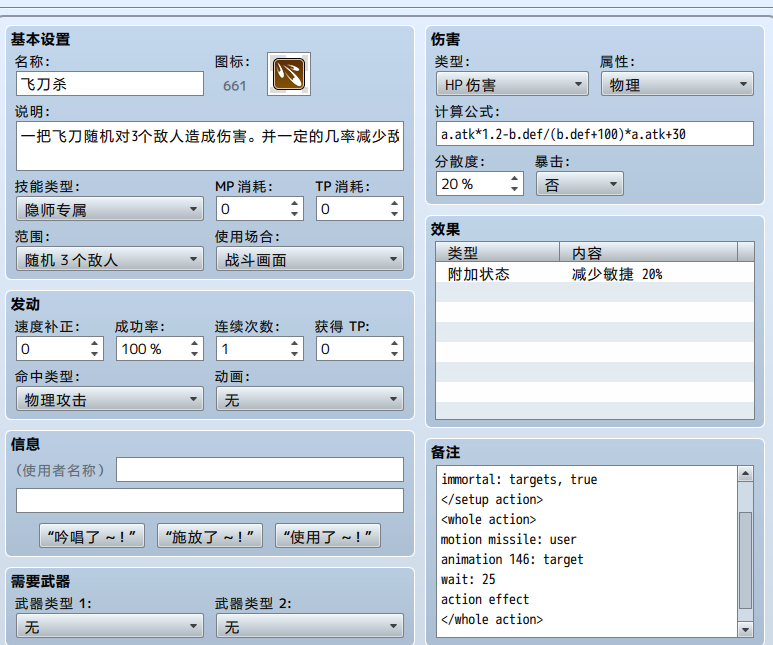This screenshot has width=773, height=645.
Task: Click the second message line field
Action: point(210,501)
